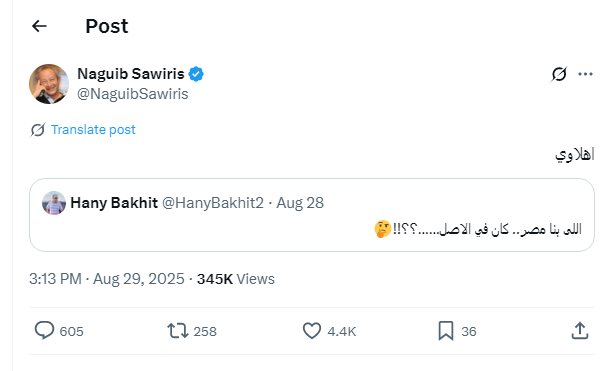Open Grok icon at post top right
The width and height of the screenshot is (608, 371).
click(x=559, y=74)
